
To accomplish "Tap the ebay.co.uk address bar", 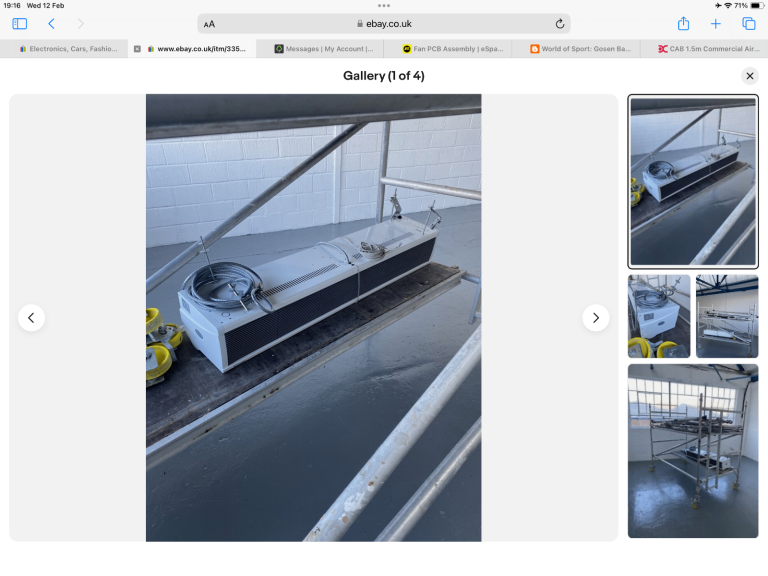I will pyautogui.click(x=384, y=24).
